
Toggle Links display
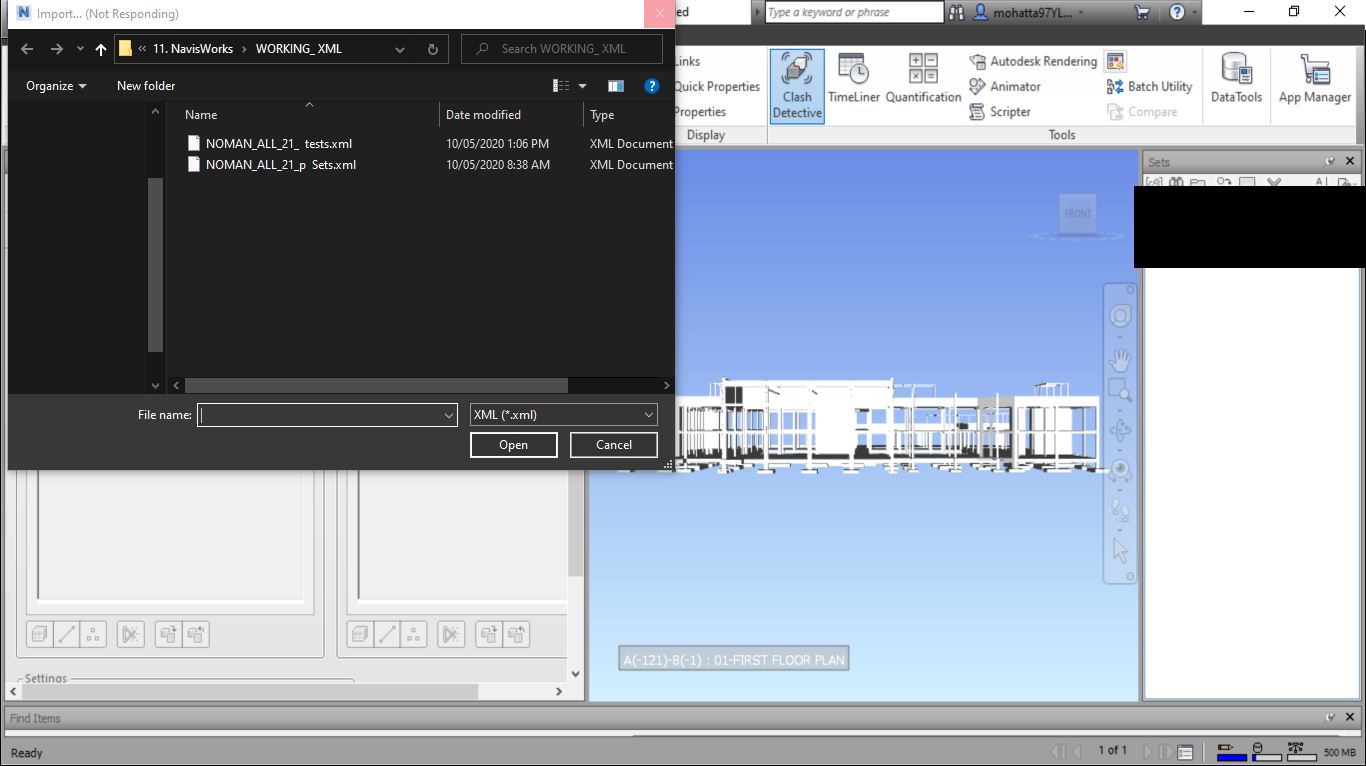(x=688, y=61)
